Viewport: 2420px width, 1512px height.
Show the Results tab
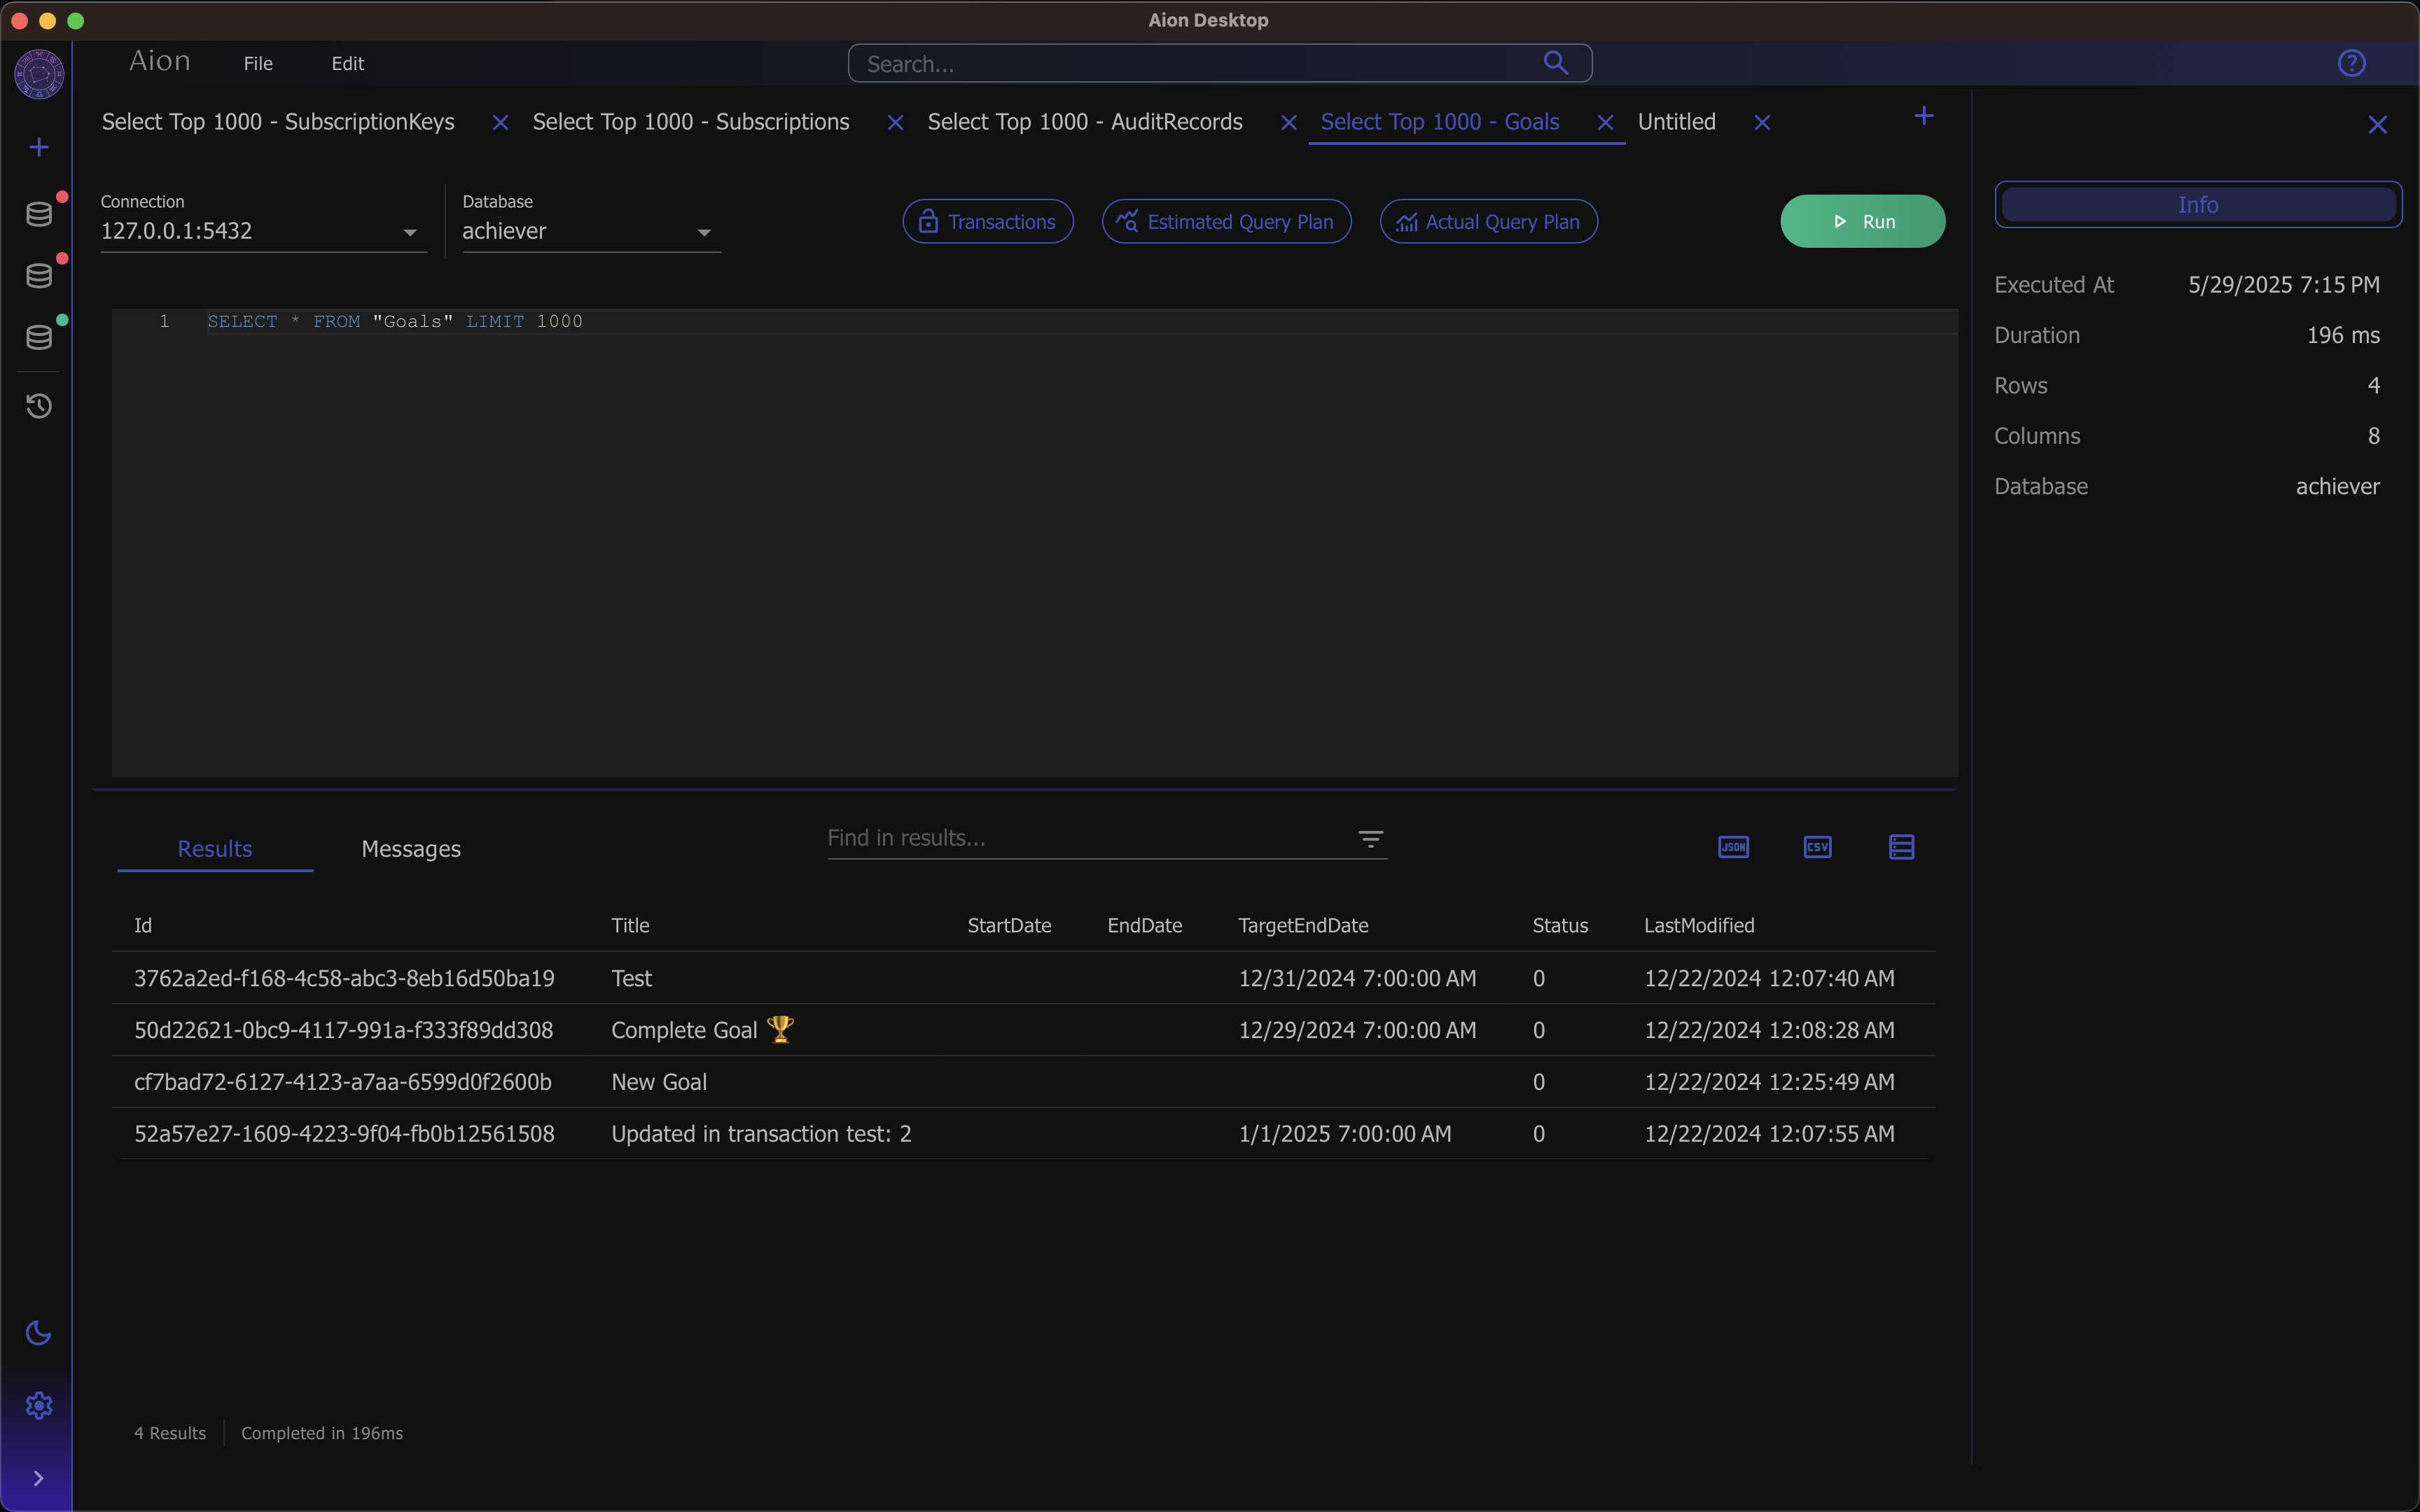(x=215, y=849)
